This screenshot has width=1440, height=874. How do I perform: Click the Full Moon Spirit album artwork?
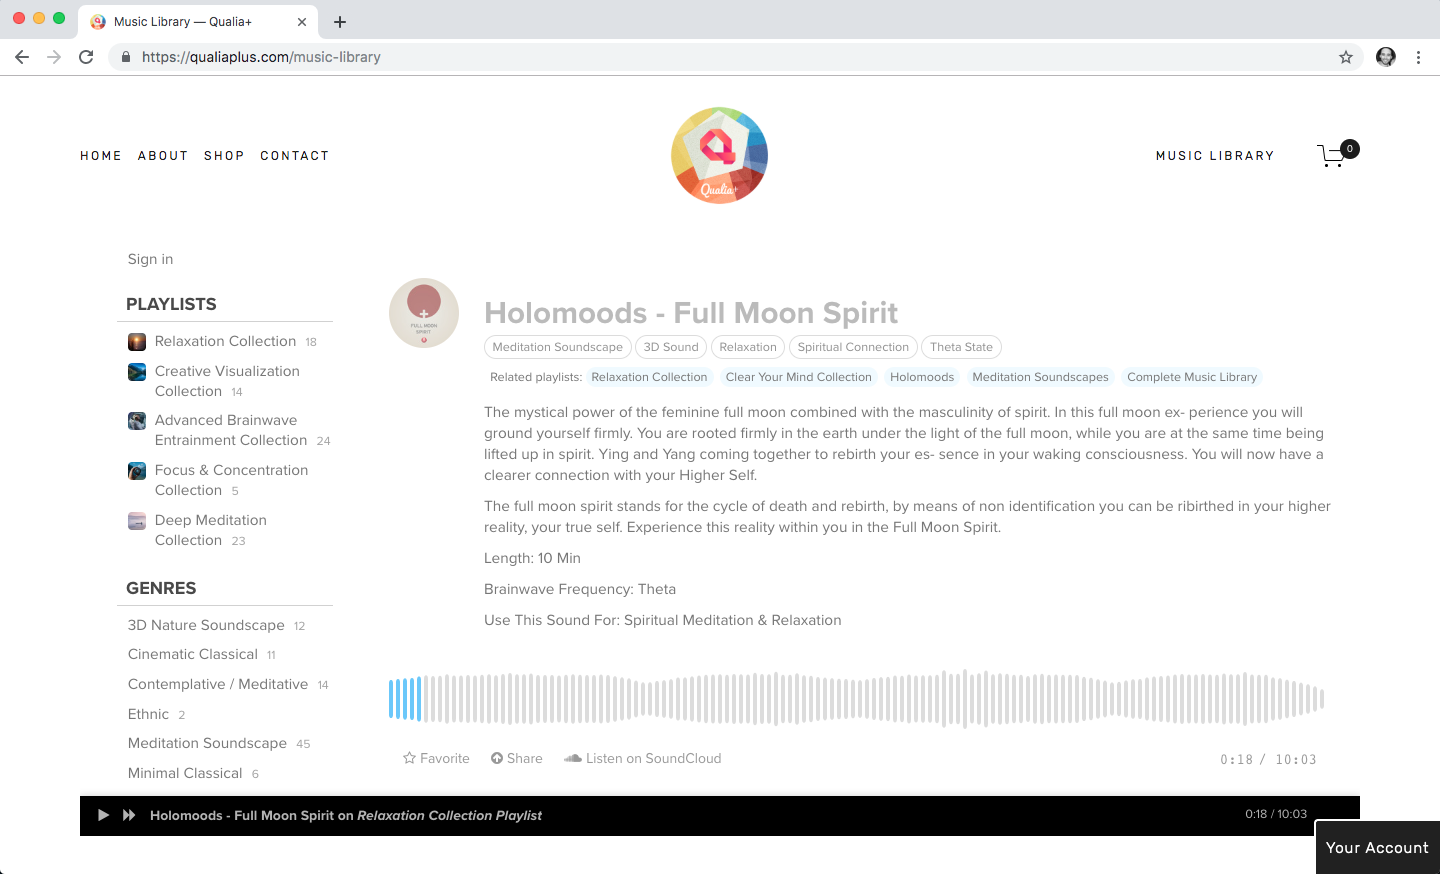coord(424,313)
